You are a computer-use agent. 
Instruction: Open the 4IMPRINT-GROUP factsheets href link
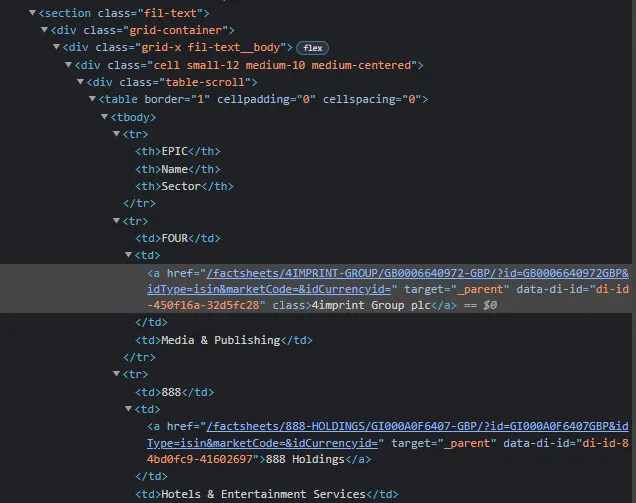point(388,281)
